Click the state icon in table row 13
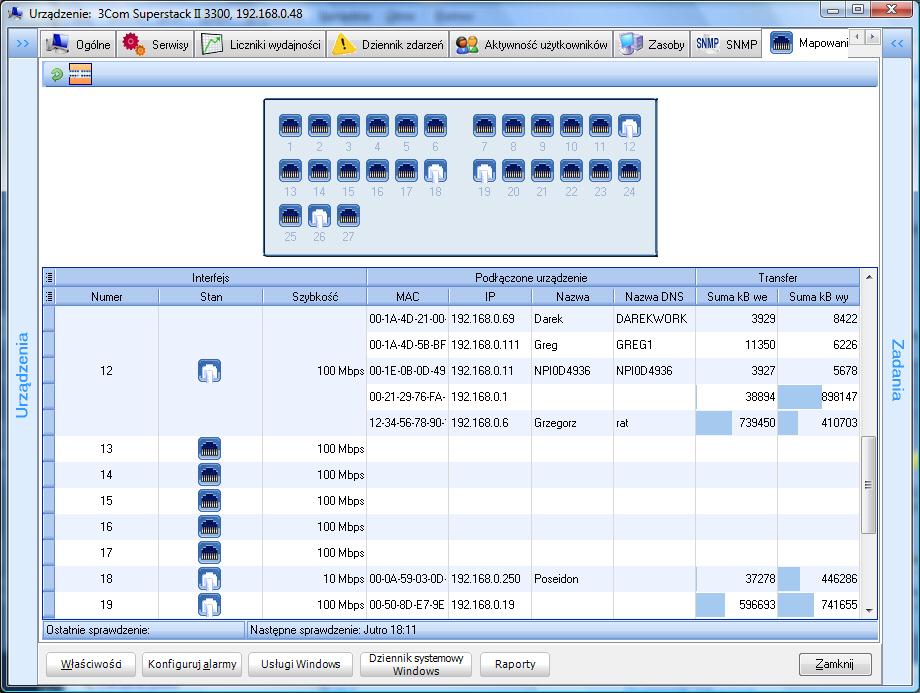920x693 pixels. 209,449
